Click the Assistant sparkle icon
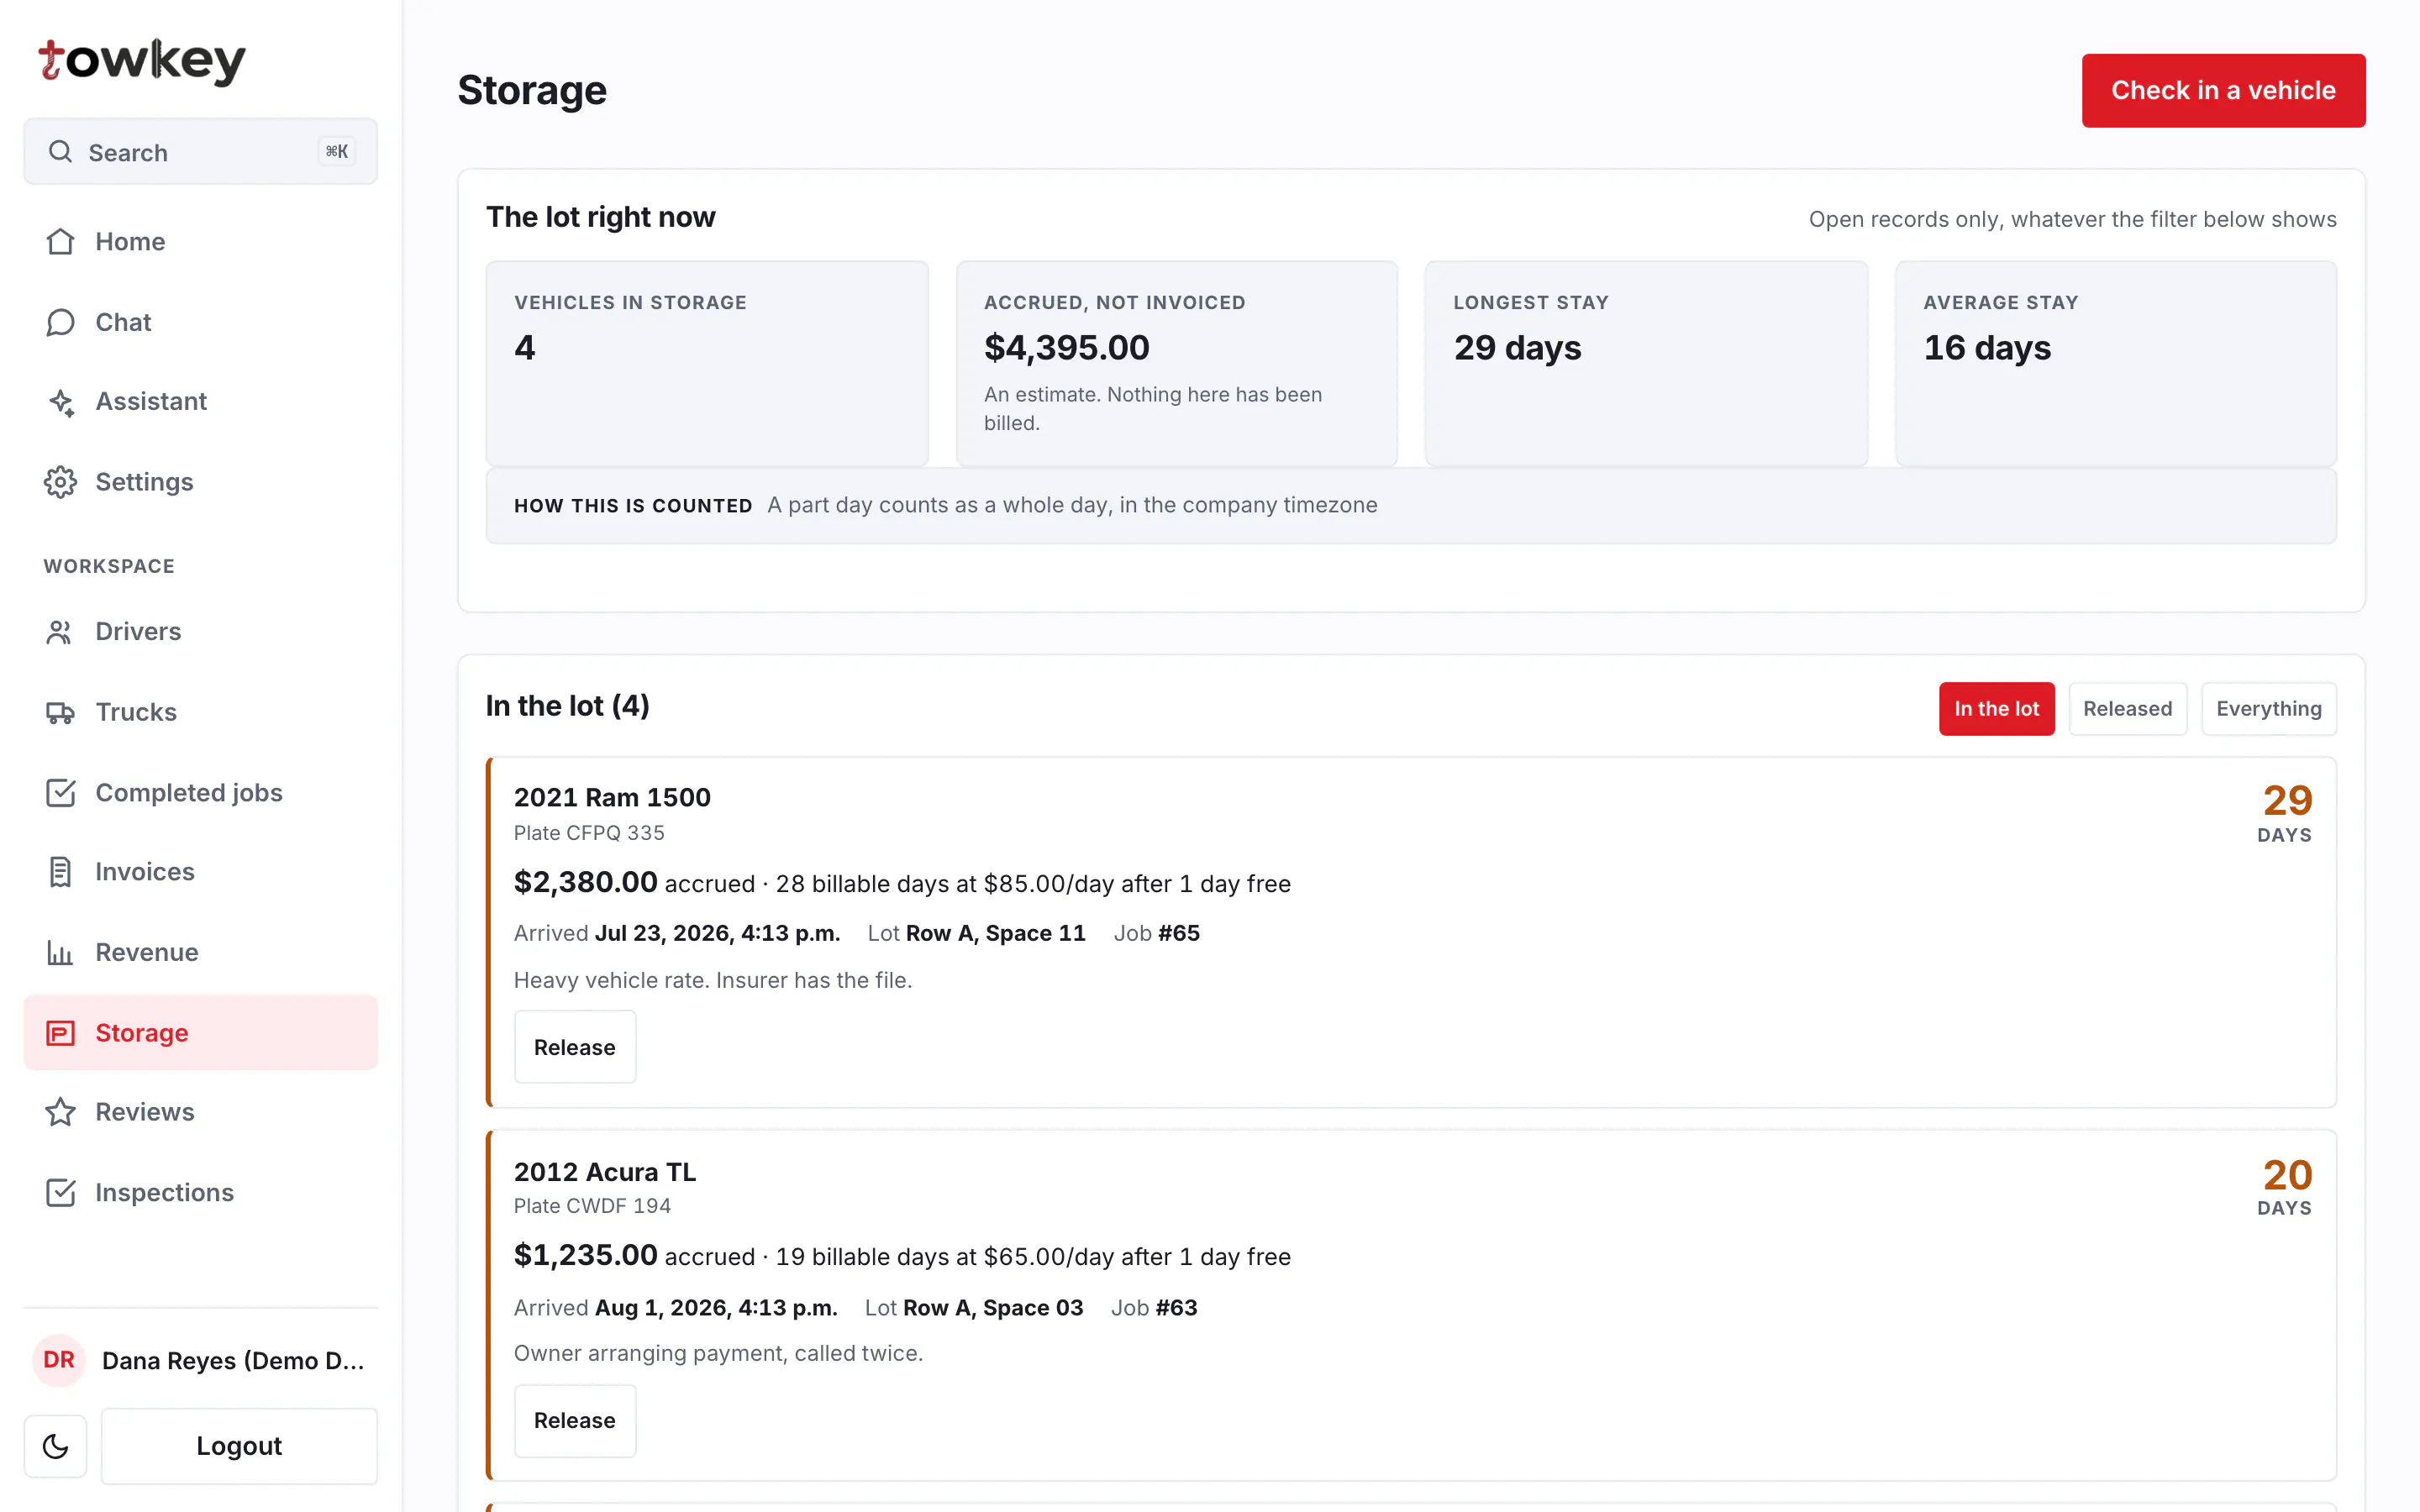 (60, 402)
